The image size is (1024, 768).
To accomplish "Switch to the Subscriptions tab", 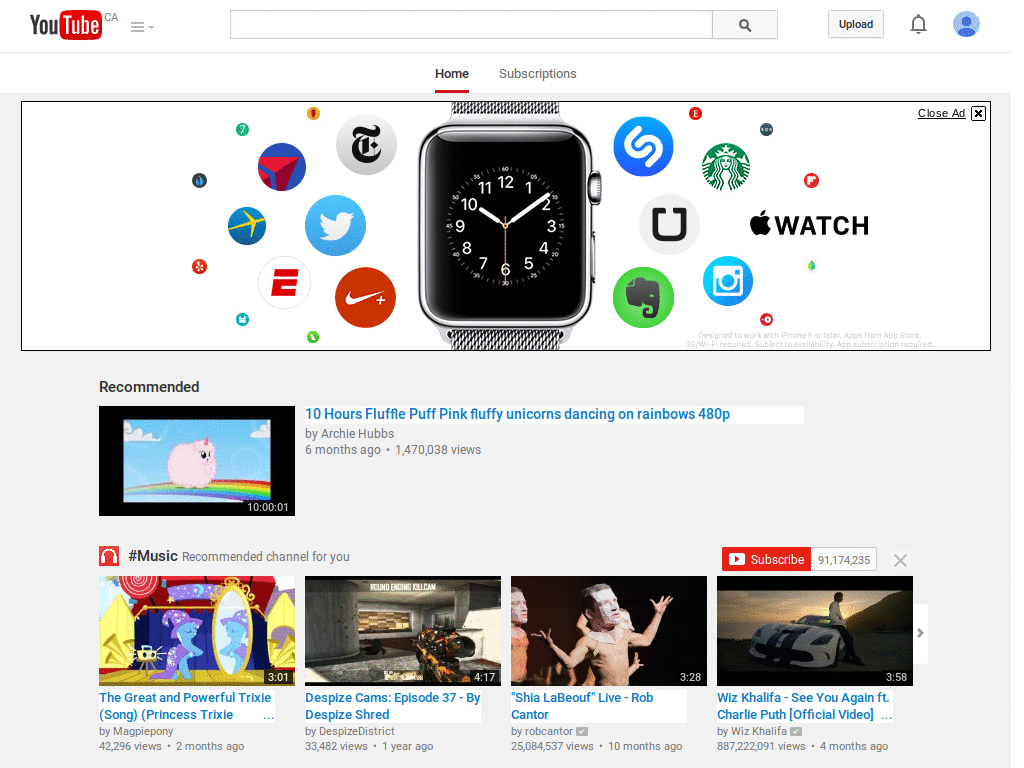I will point(537,74).
